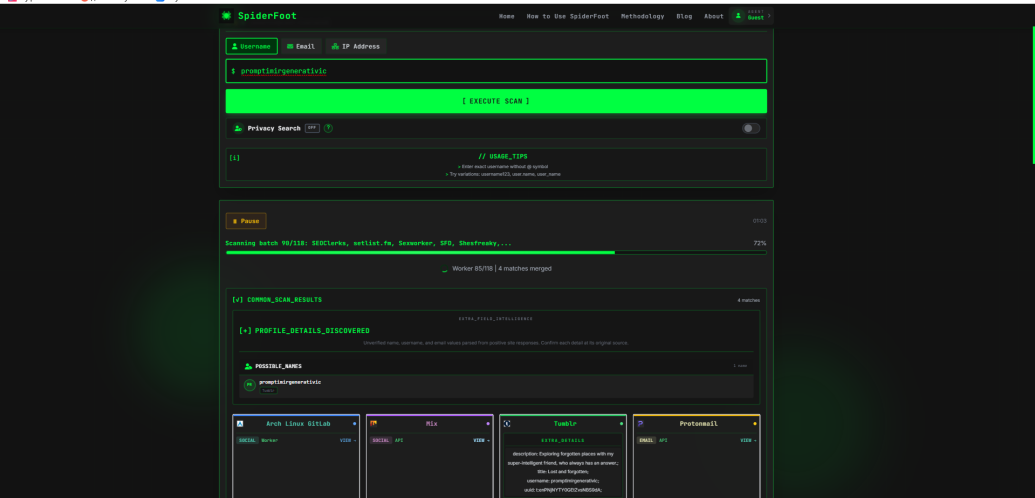Click the EXTRA_DETAILS header in Tumblr card

click(x=562, y=441)
